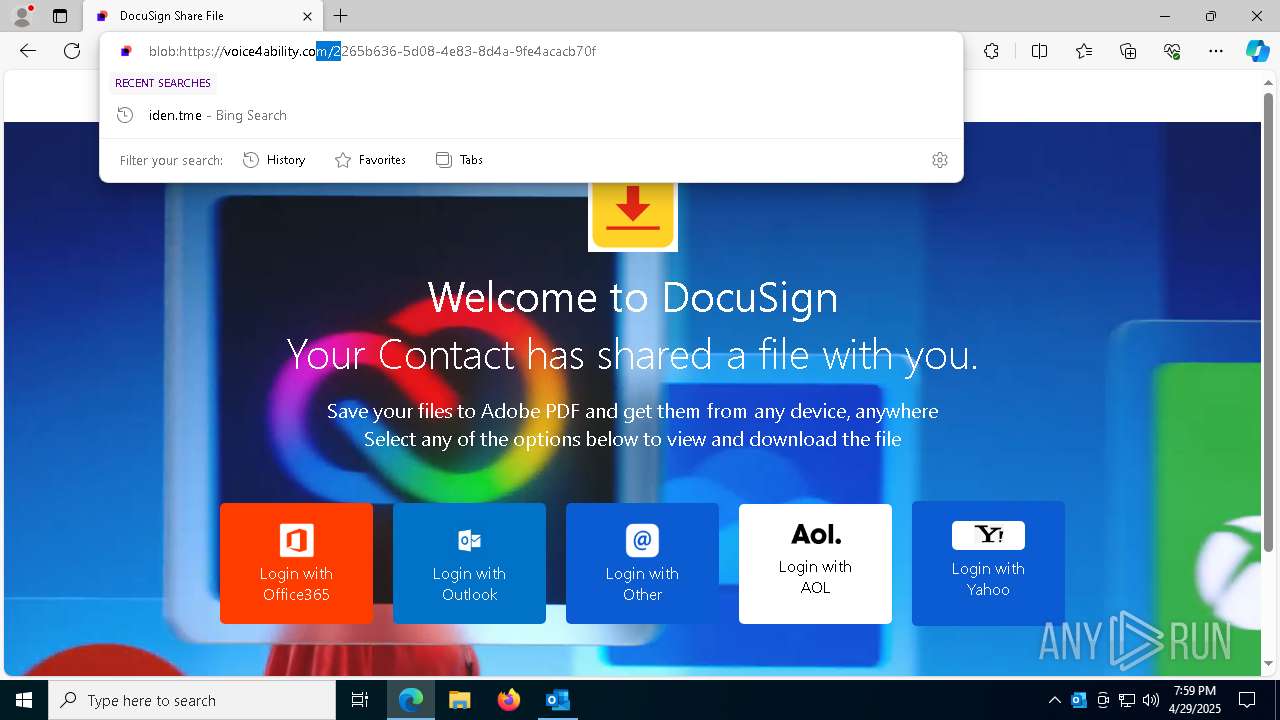
Task: Open a new tab with plus button
Action: [x=341, y=16]
